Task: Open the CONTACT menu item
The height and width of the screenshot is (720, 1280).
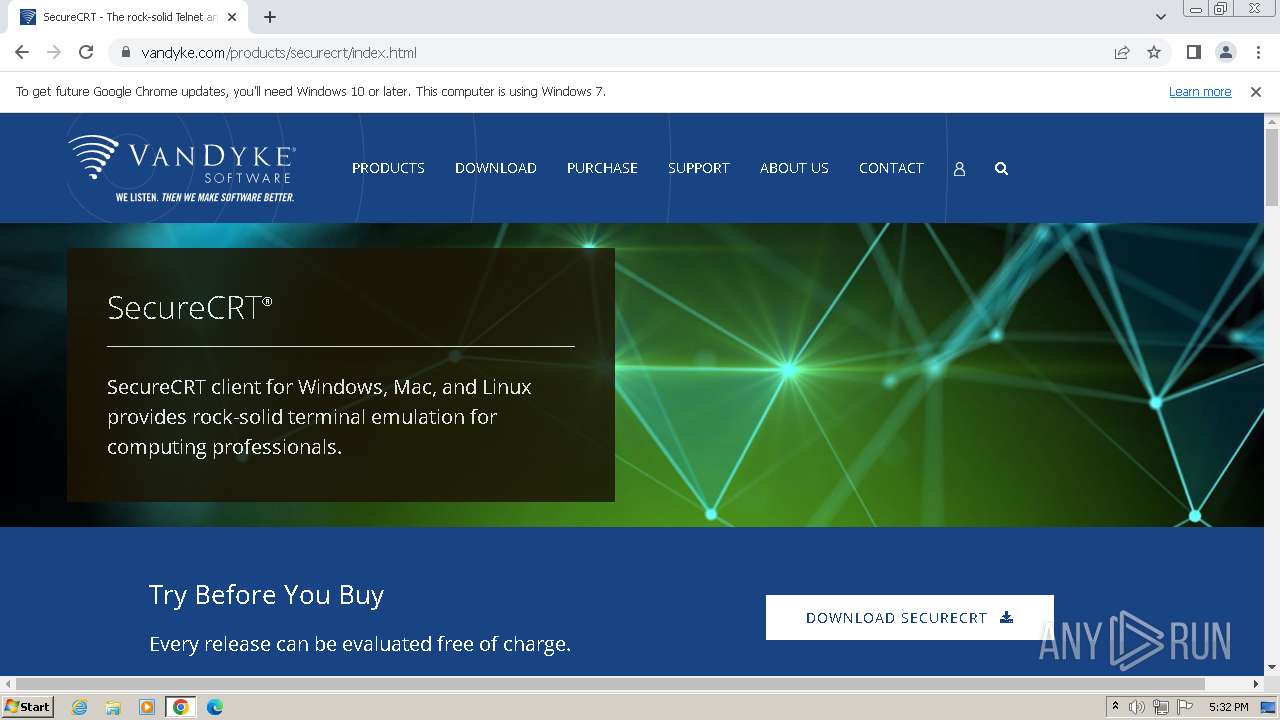Action: point(891,168)
